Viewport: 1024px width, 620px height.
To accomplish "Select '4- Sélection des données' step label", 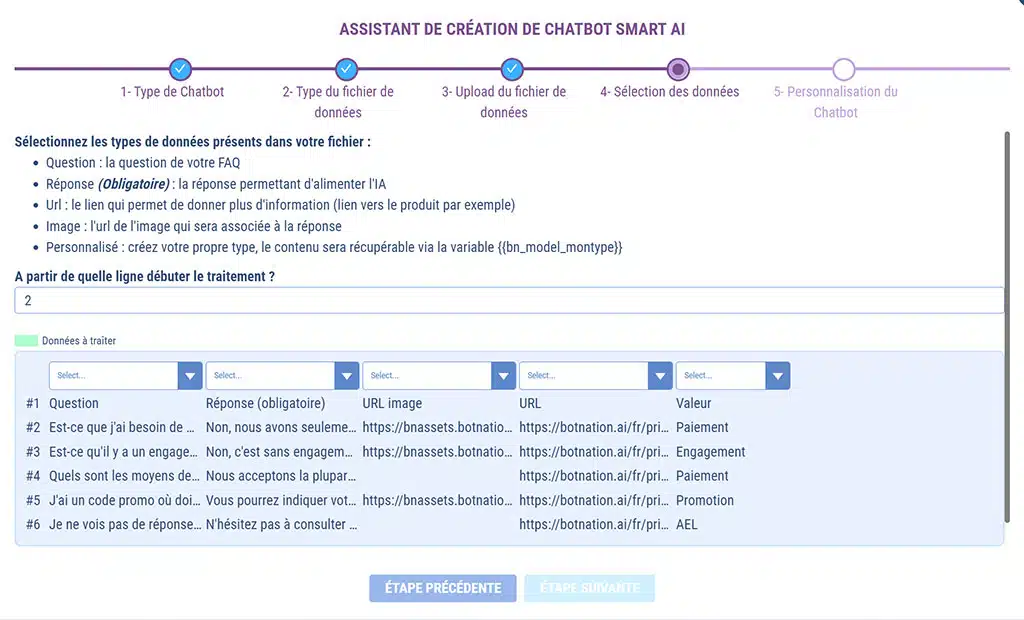I will (x=669, y=92).
